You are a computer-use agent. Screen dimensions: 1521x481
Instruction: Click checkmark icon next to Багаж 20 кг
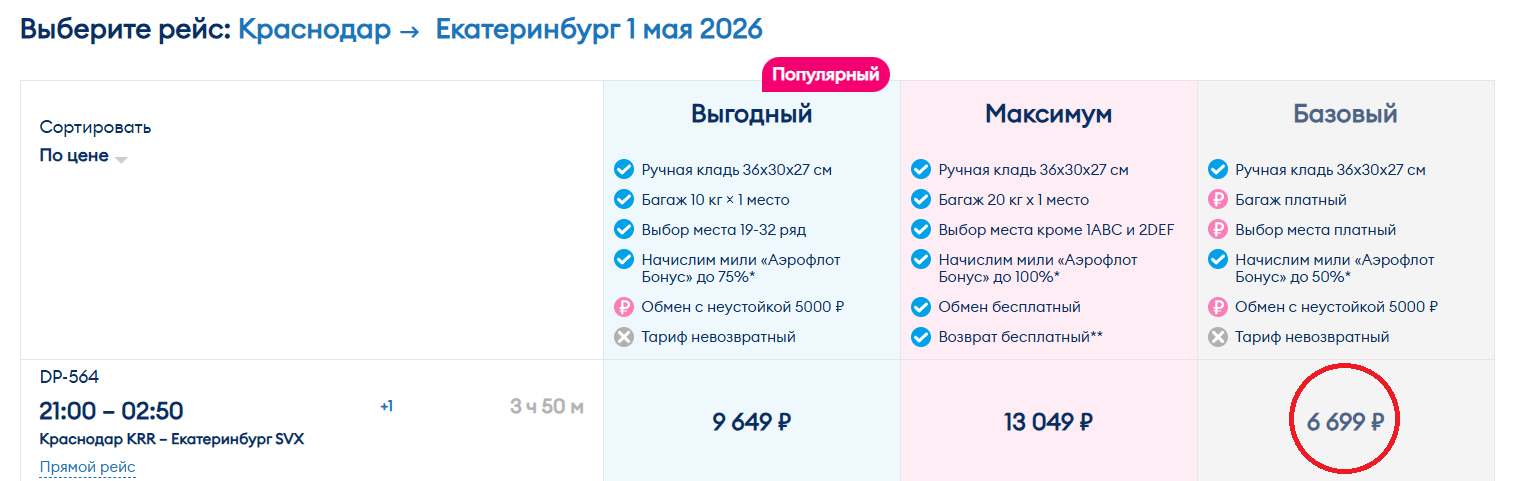(x=921, y=200)
